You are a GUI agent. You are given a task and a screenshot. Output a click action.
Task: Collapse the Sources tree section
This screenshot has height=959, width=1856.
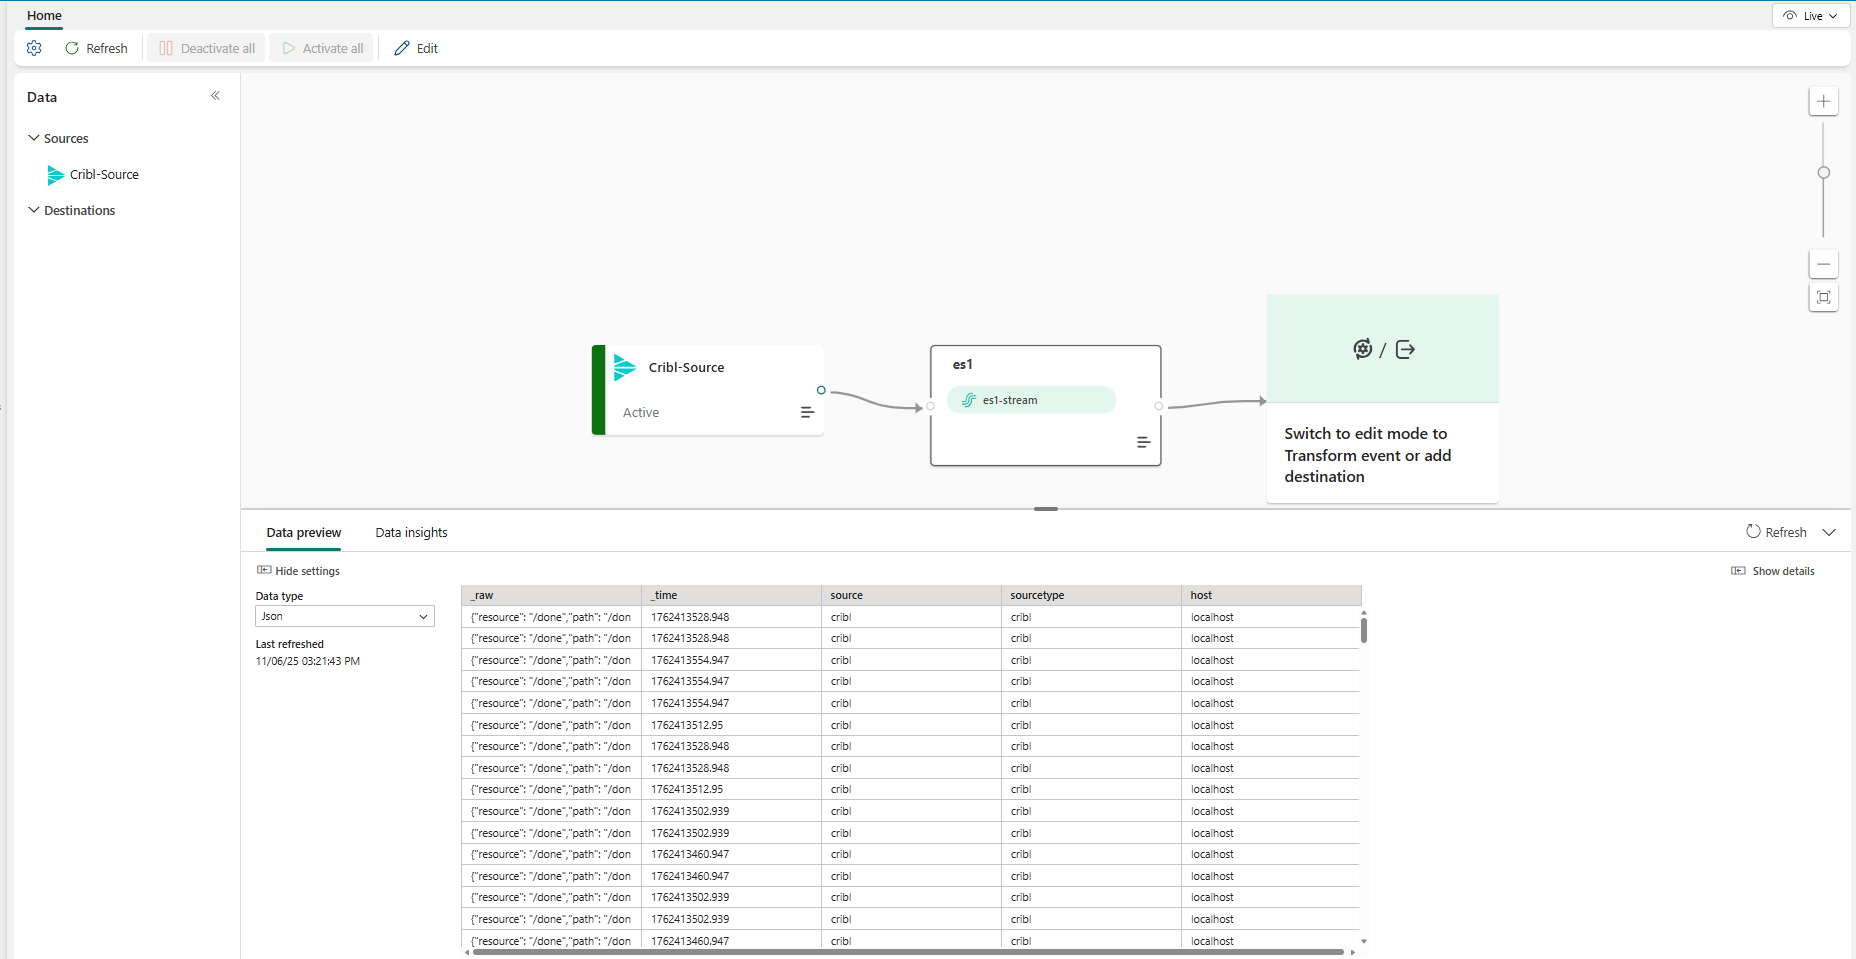34,138
